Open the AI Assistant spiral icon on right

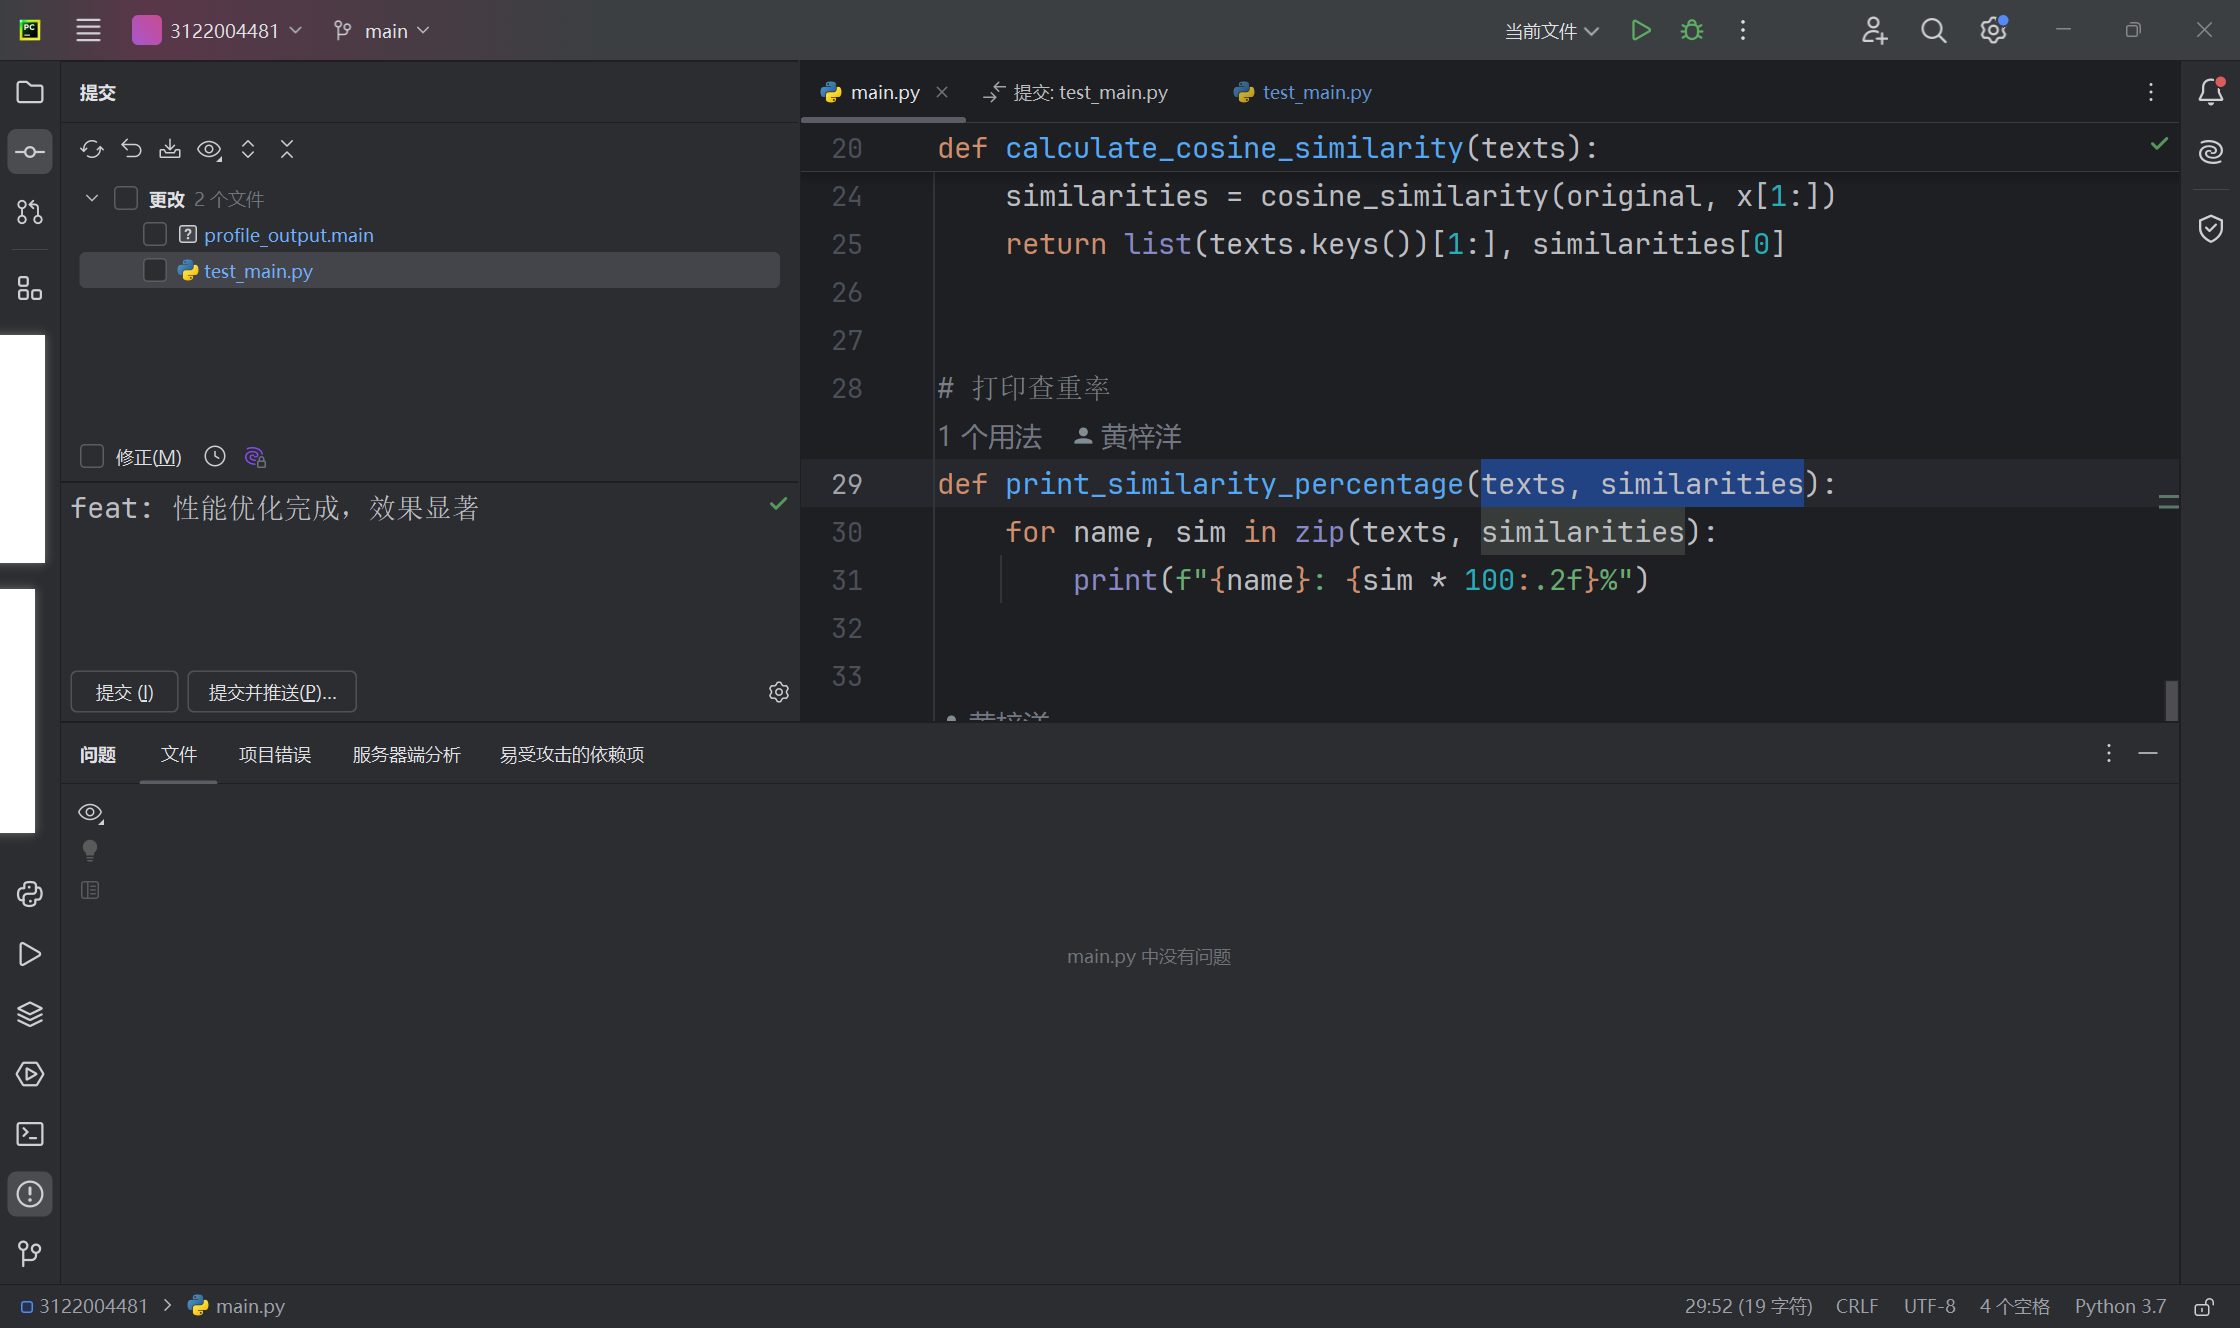(x=2211, y=152)
